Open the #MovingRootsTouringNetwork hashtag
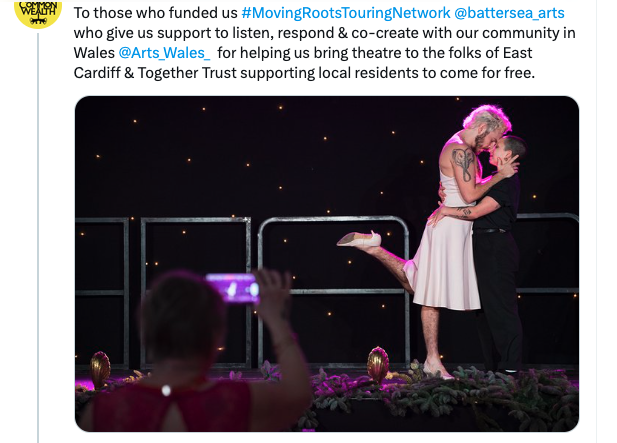 [x=345, y=13]
